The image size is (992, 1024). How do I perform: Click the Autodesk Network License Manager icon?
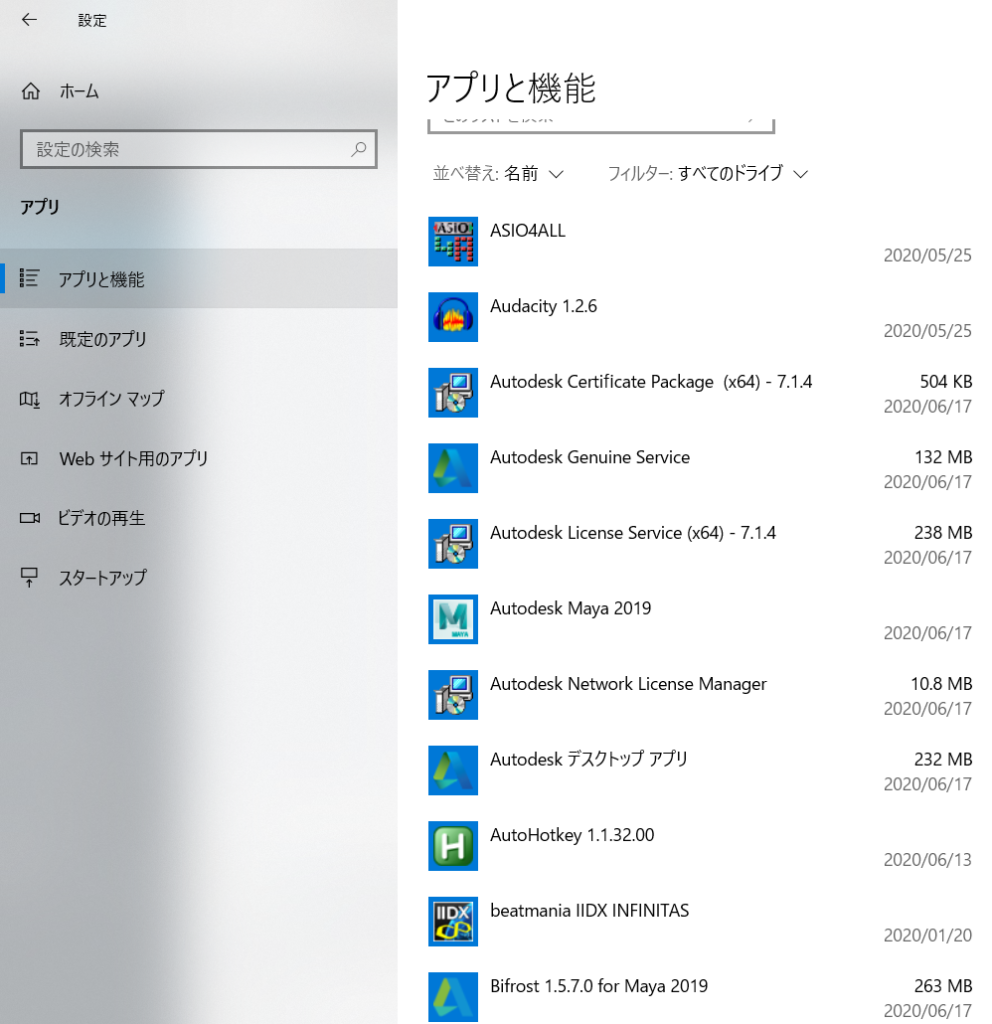453,695
